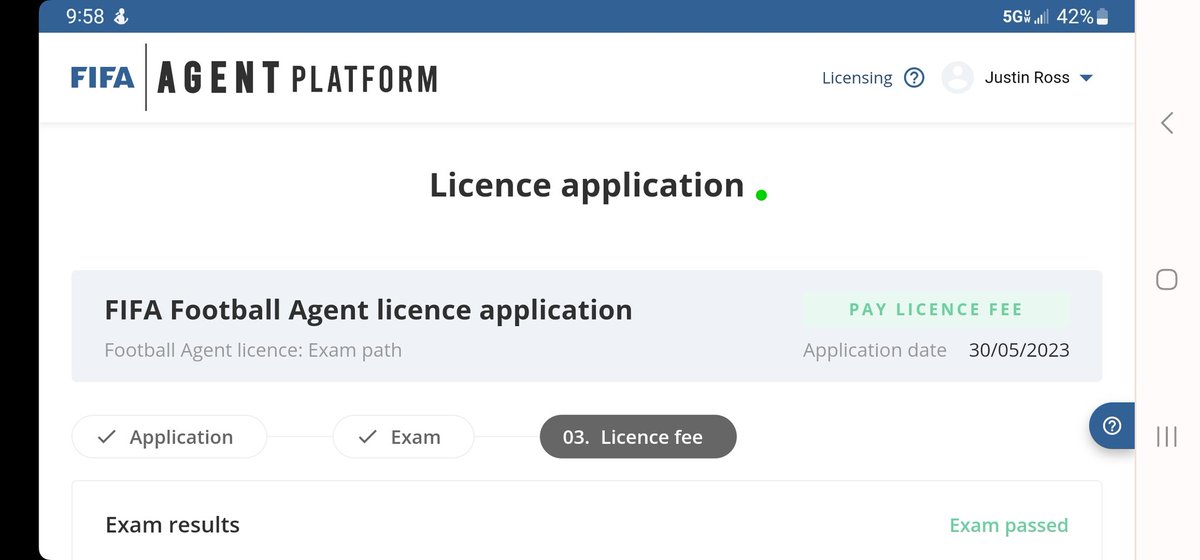This screenshot has width=1200, height=560.
Task: Click the Justin Ross profile avatar
Action: coord(958,78)
